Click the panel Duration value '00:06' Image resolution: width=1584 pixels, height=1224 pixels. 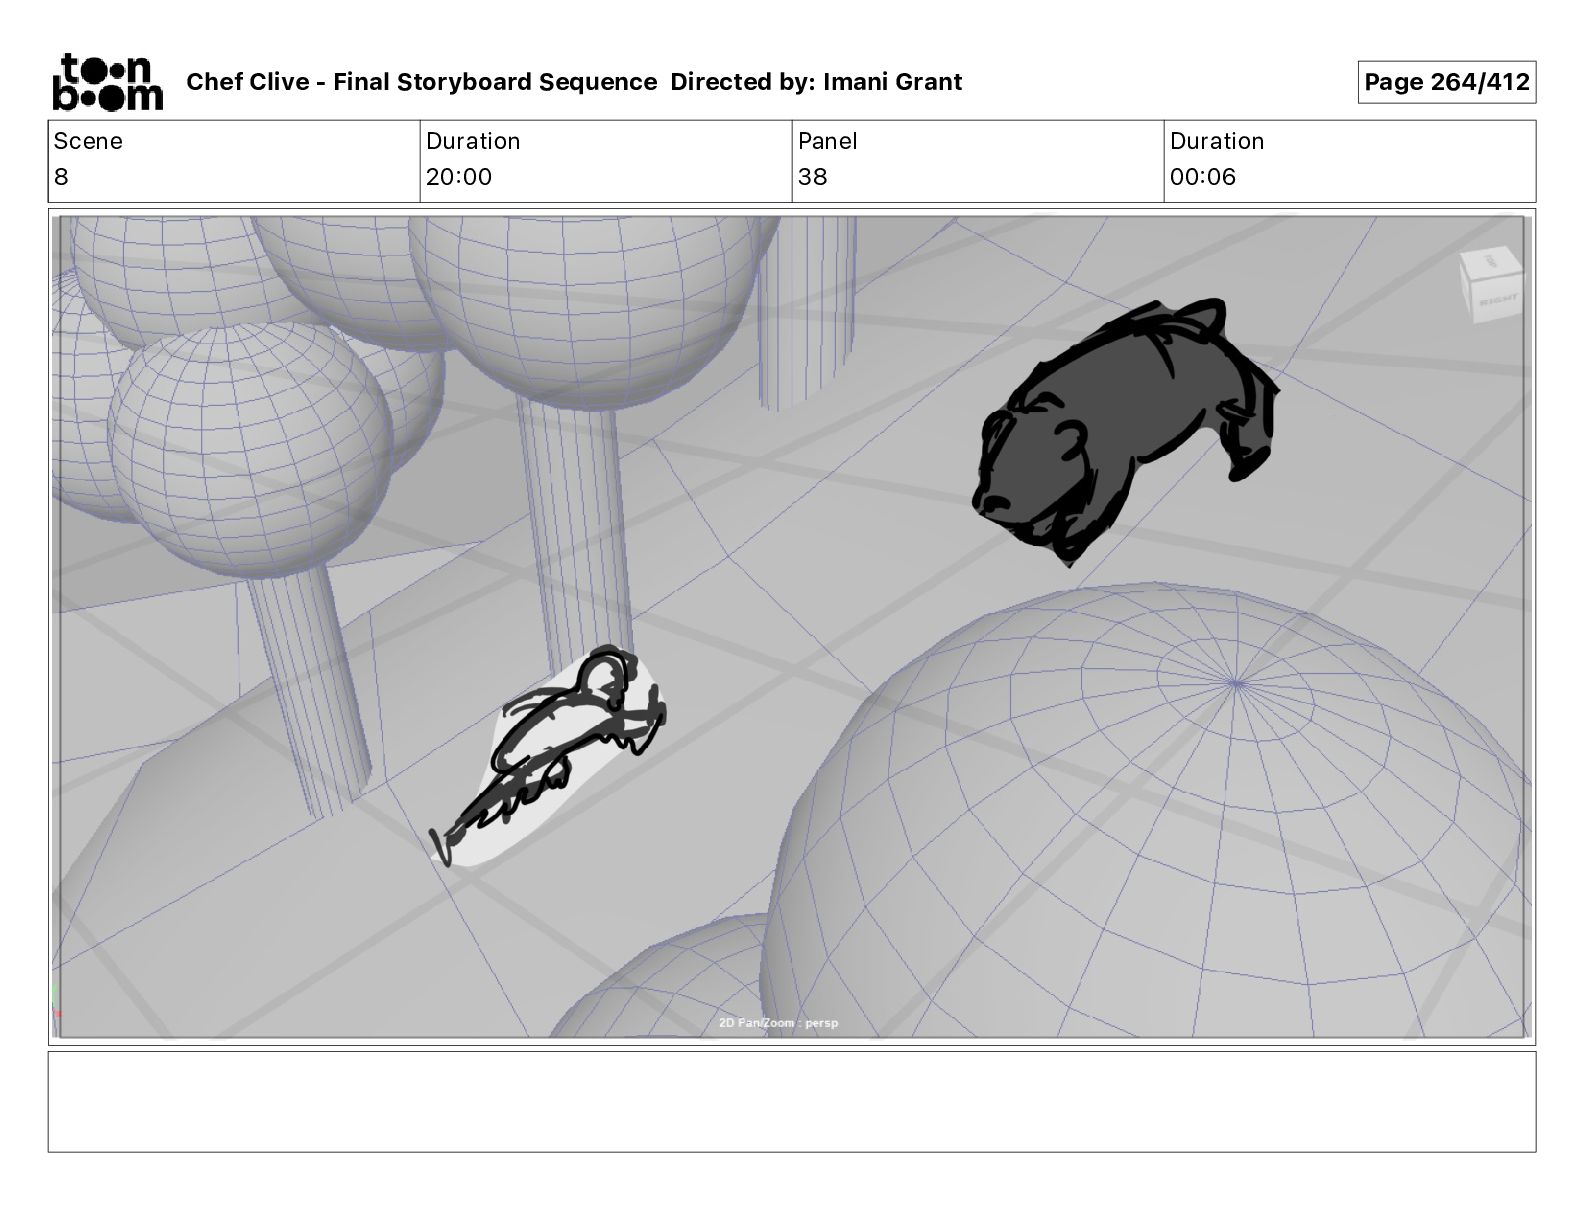1203,177
